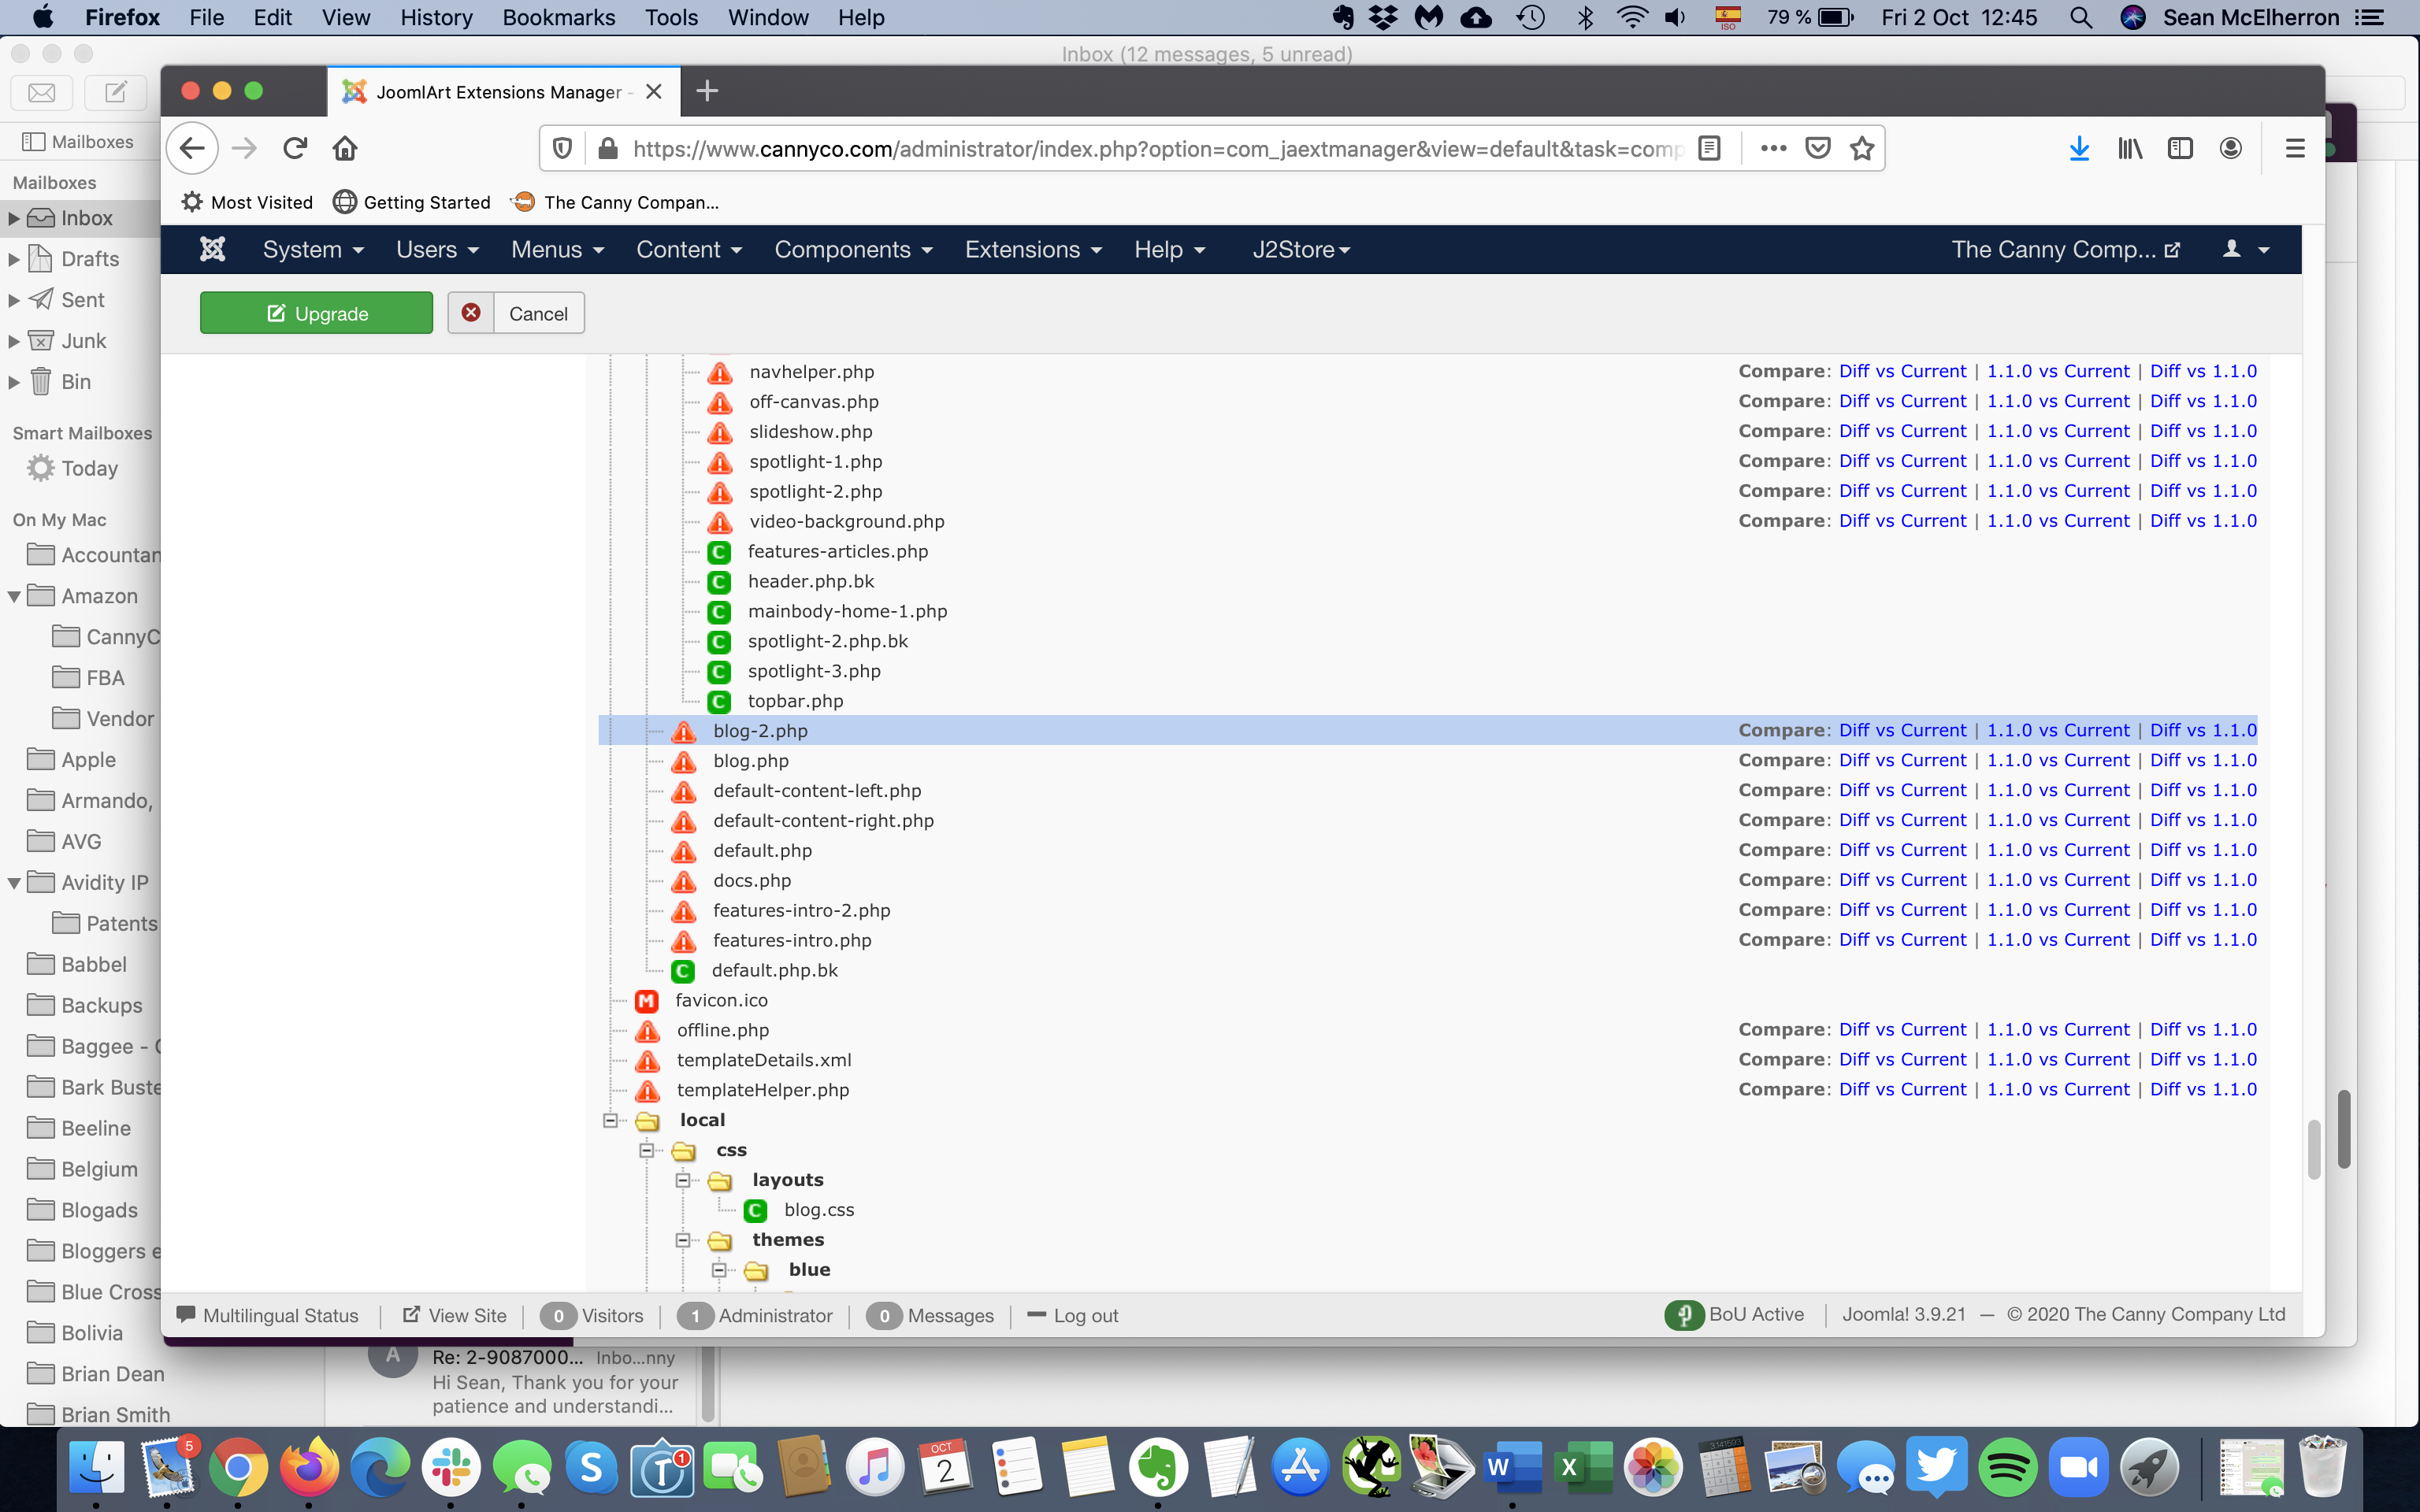
Task: Open the Firefox downloads arrow icon
Action: click(x=2079, y=149)
